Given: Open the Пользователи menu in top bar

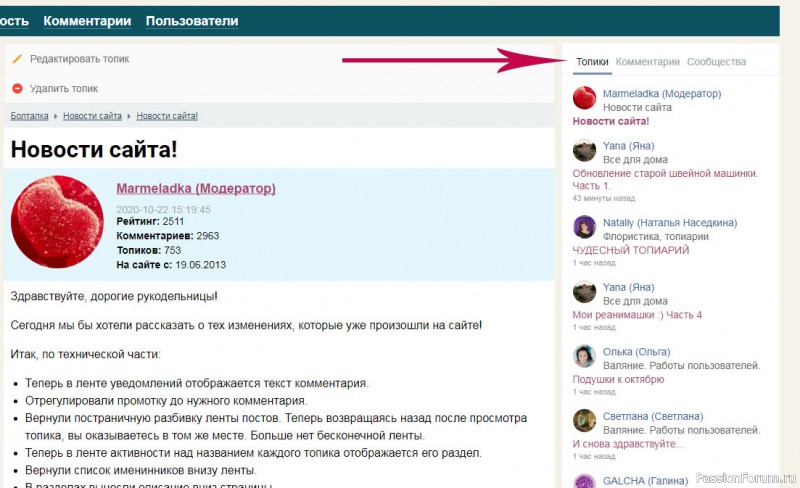Looking at the screenshot, I should tap(192, 21).
